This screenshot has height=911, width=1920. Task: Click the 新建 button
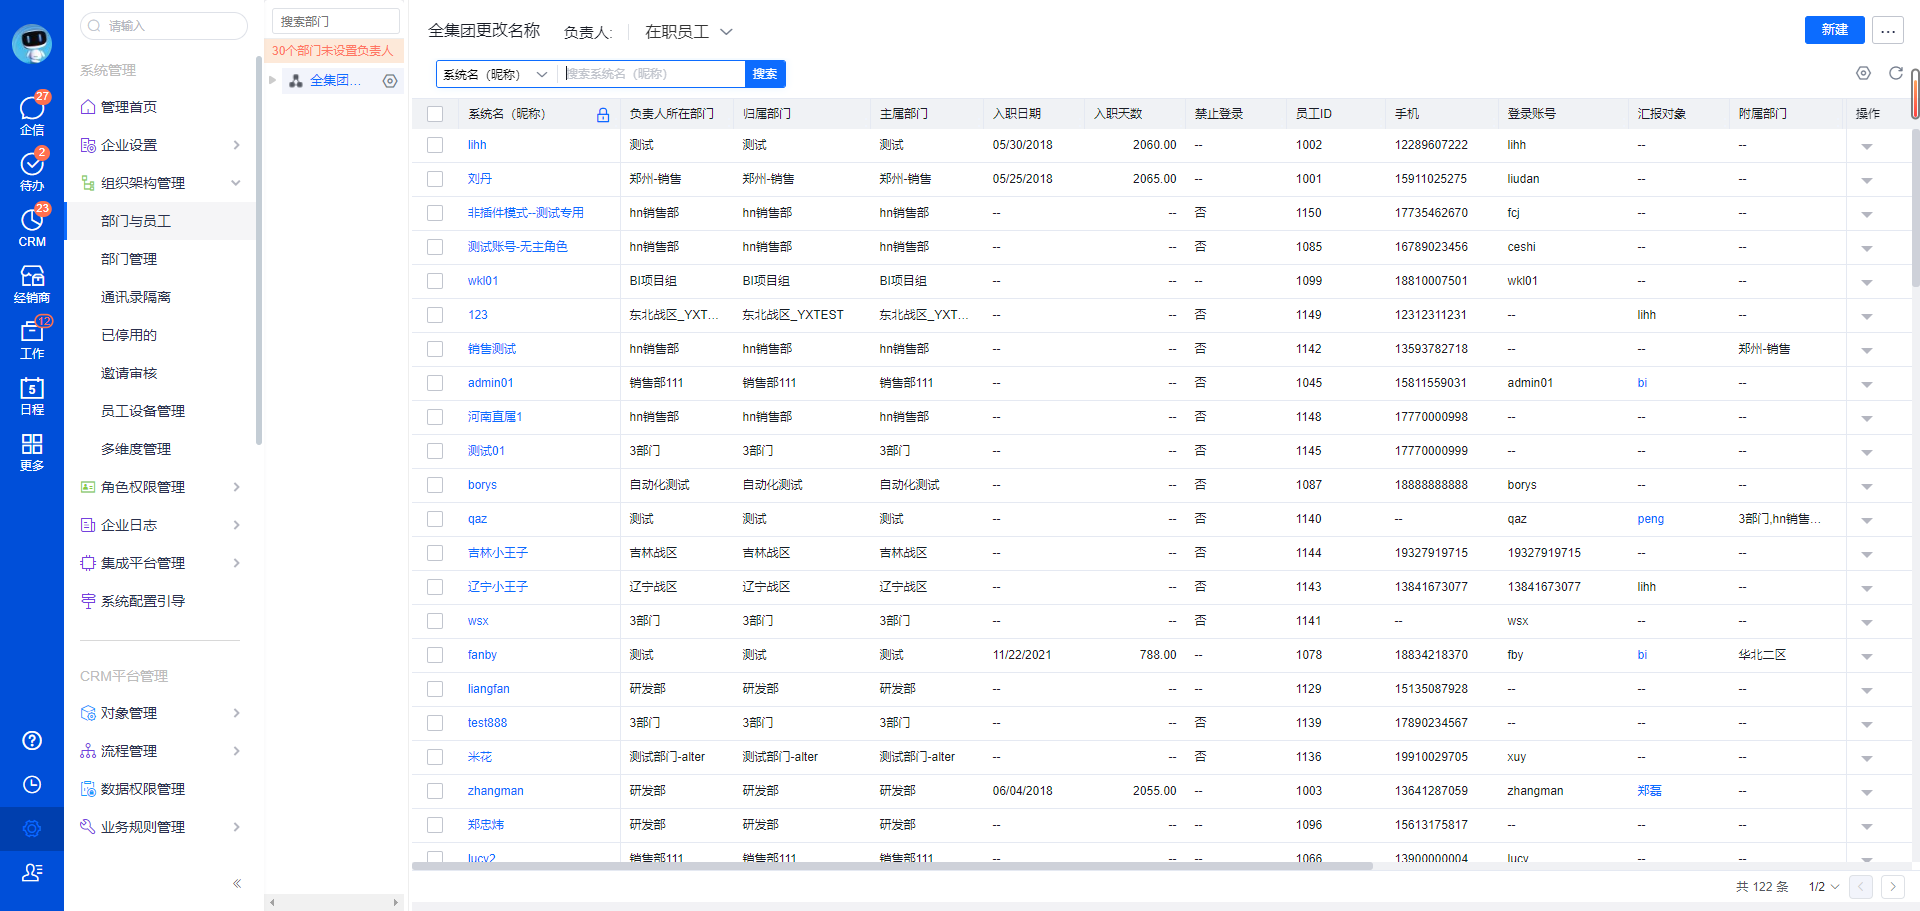coord(1835,30)
